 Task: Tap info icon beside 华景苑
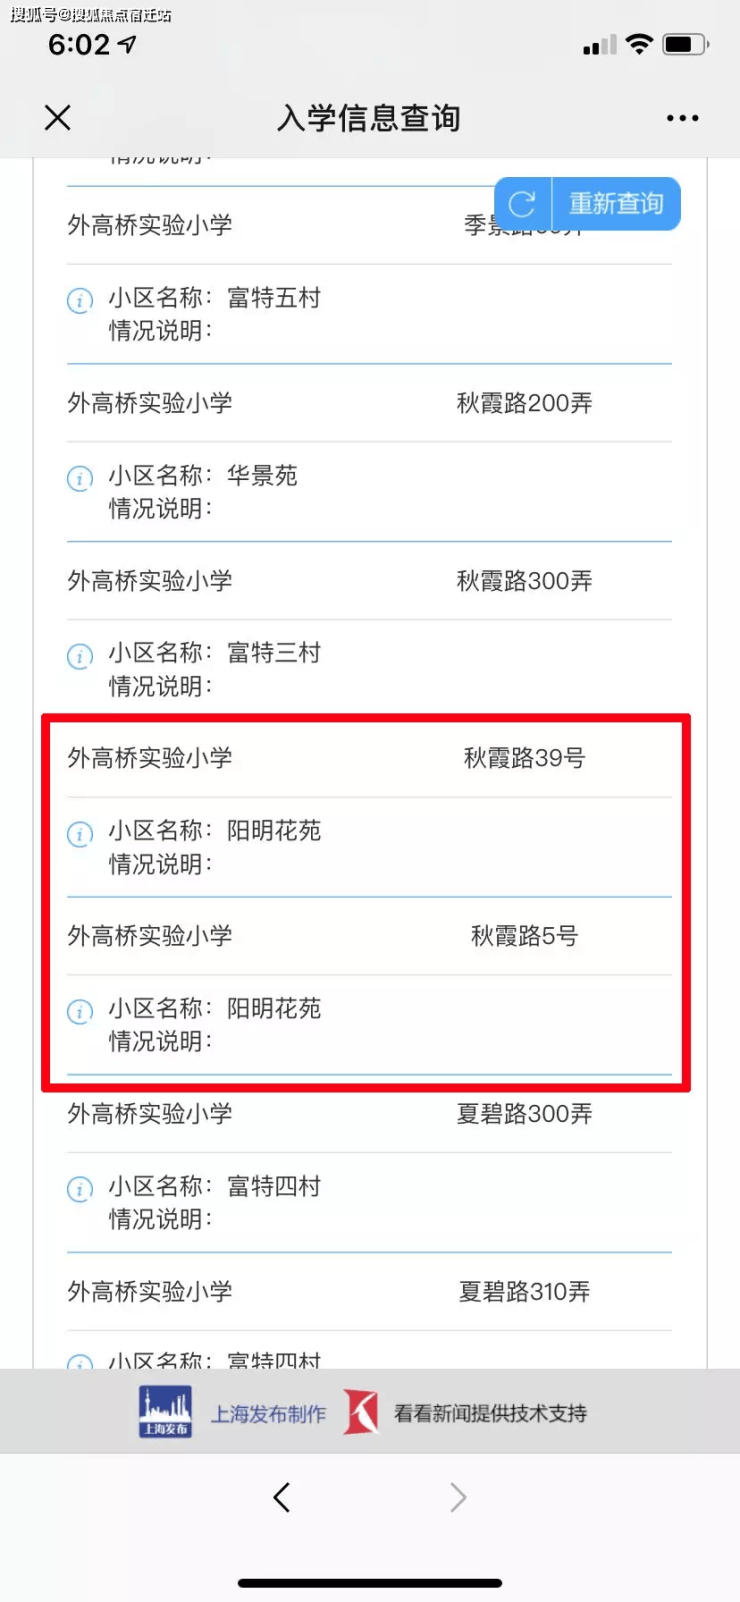pos(80,478)
